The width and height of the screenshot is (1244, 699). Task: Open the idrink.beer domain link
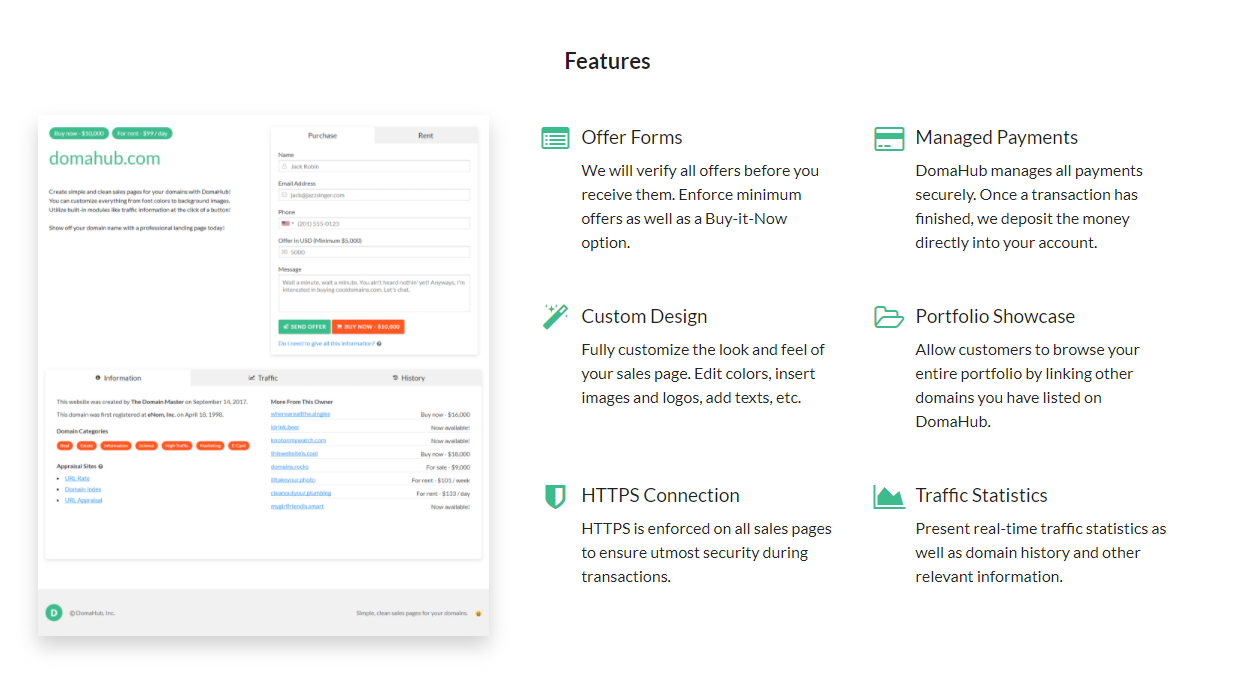click(285, 427)
